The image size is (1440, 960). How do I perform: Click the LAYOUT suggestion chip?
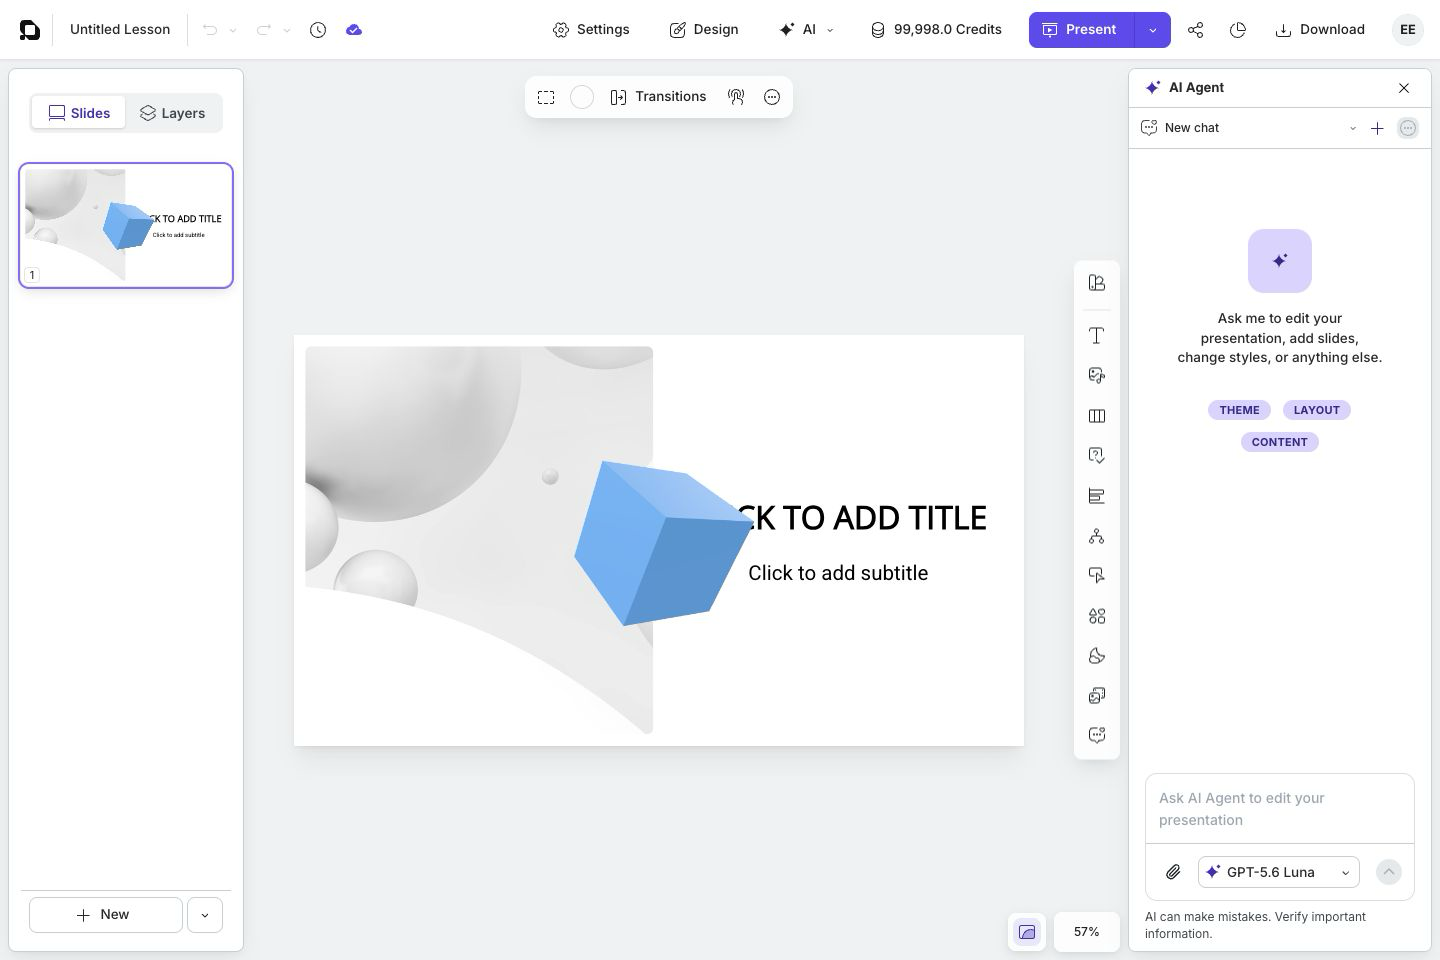click(1316, 410)
